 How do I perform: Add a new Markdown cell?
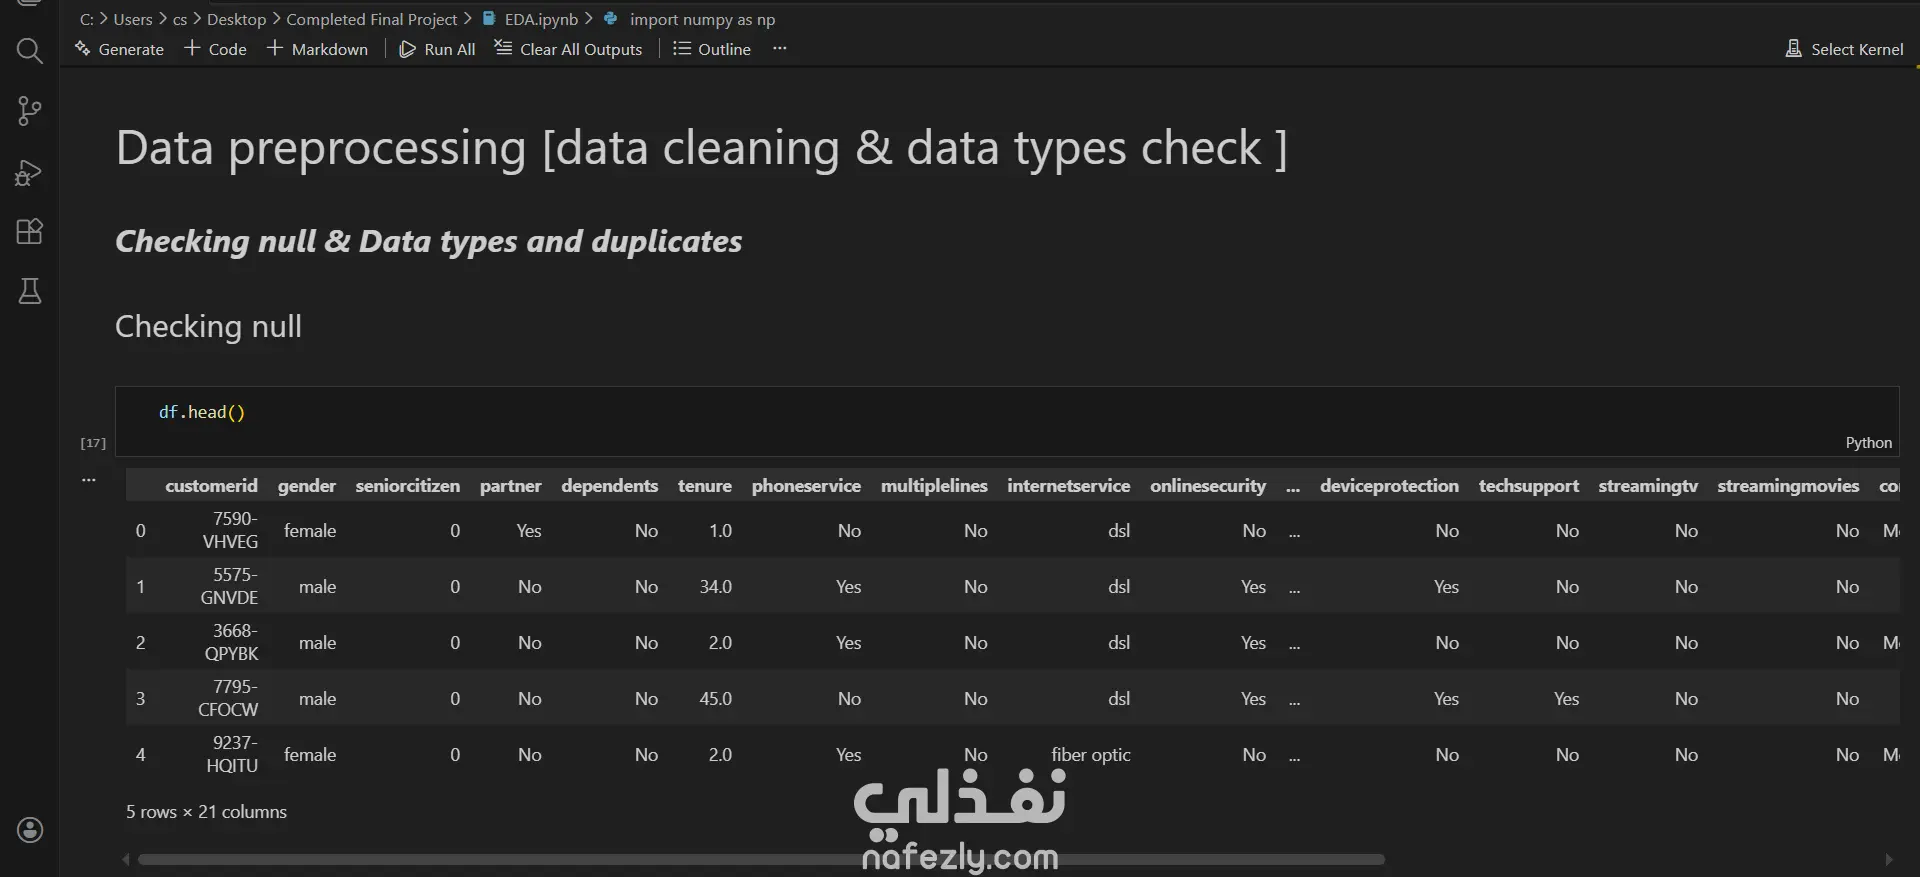[x=317, y=49]
